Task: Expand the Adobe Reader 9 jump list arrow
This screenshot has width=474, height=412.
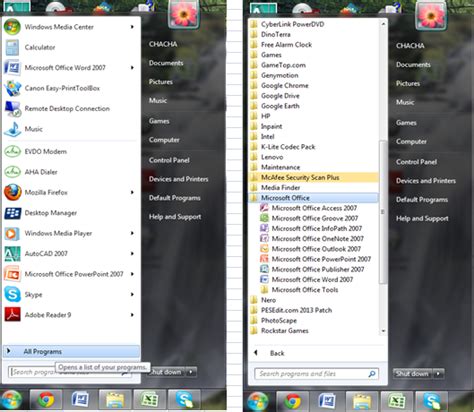Action: (132, 315)
